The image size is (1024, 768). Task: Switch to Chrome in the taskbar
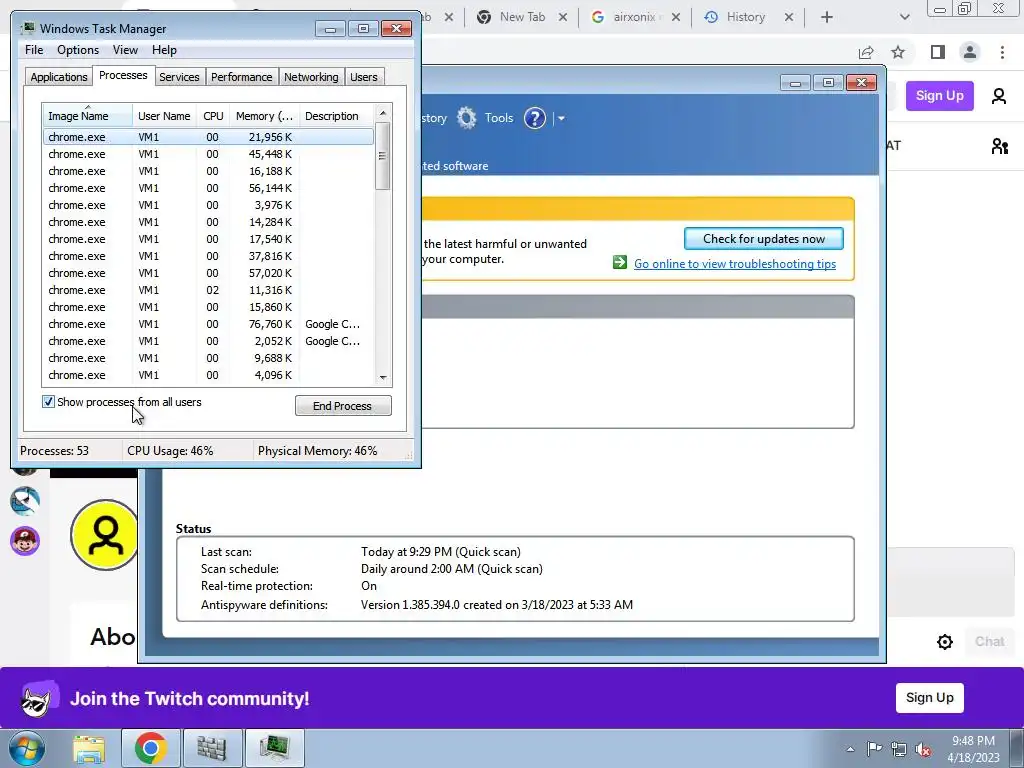click(x=150, y=748)
